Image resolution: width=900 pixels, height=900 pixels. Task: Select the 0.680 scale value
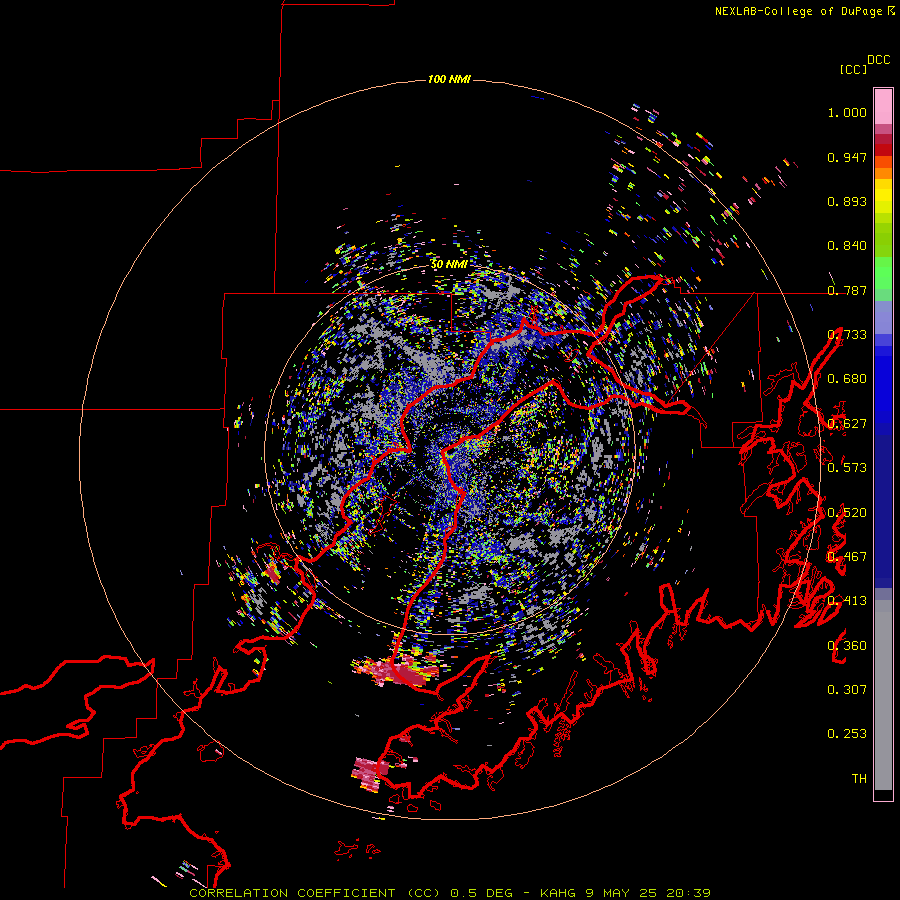847,379
